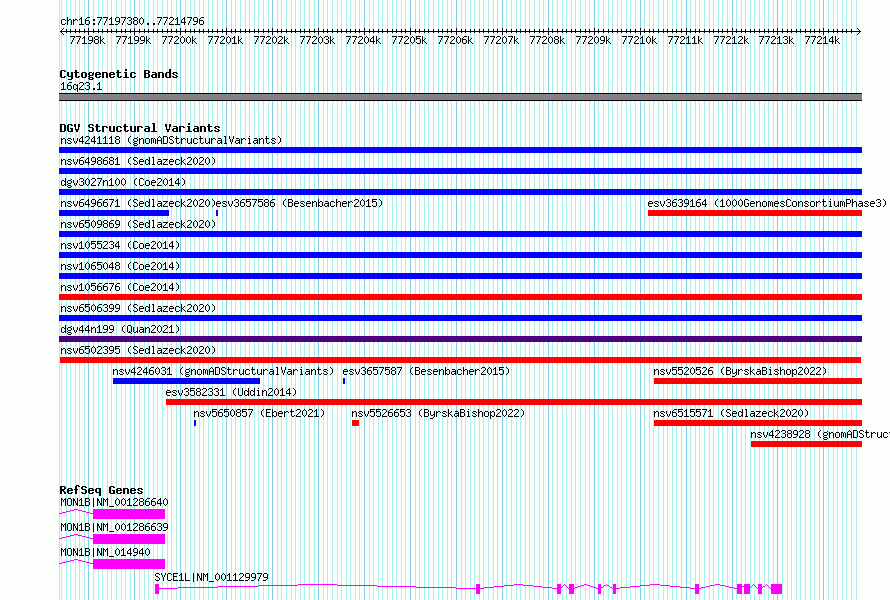Open esv3657587 (Besenbacher2015) label

point(426,371)
